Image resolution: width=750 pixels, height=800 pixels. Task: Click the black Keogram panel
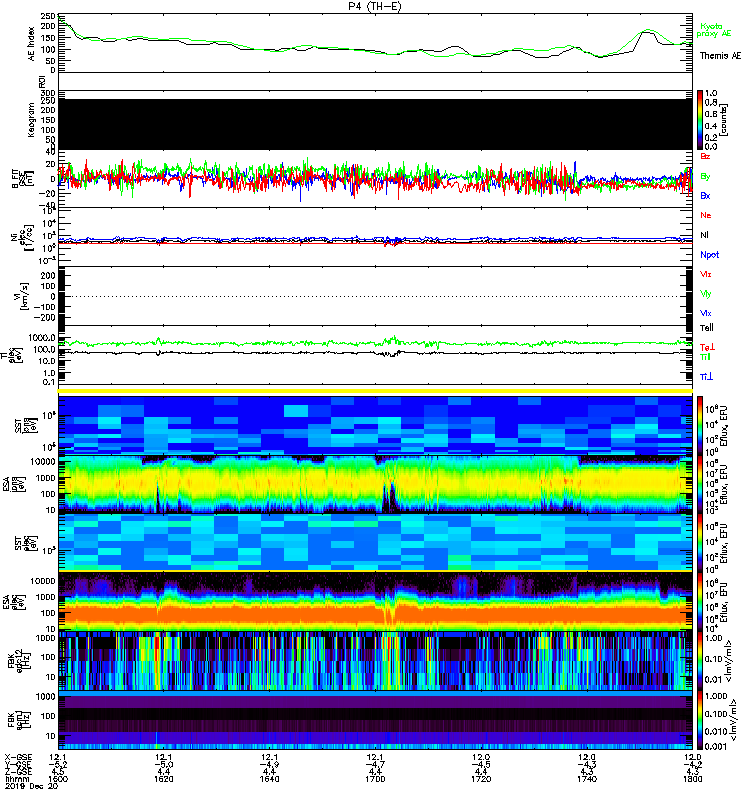375,124
